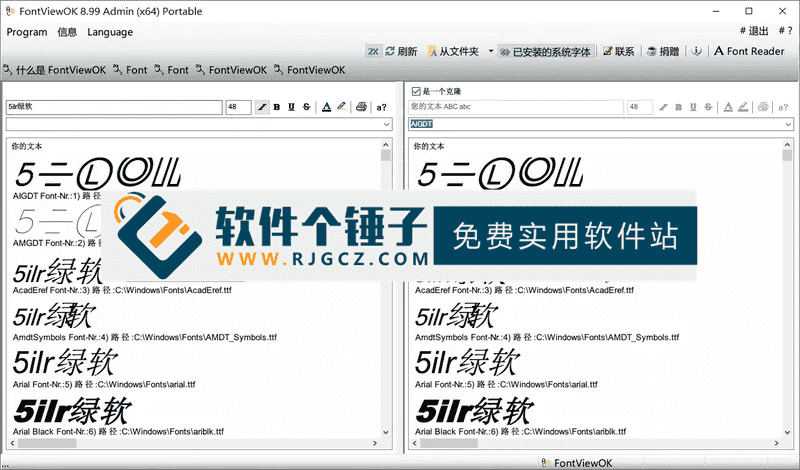Screen dimensions: 800x470
Task: Click right pane text field 您的文本 ABC abc
Action: pos(516,107)
